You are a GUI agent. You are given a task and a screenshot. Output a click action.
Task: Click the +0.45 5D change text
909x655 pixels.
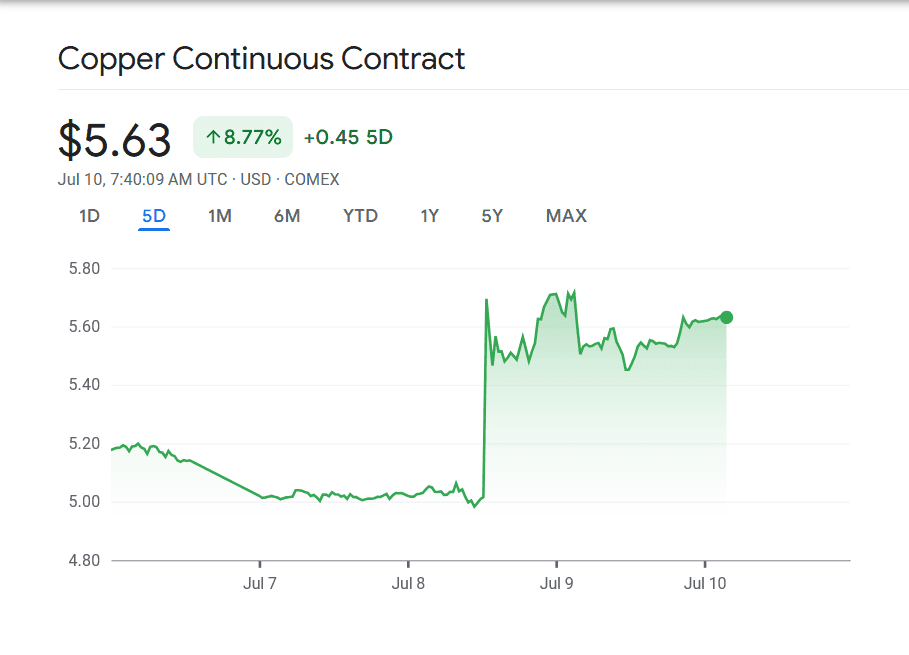348,137
